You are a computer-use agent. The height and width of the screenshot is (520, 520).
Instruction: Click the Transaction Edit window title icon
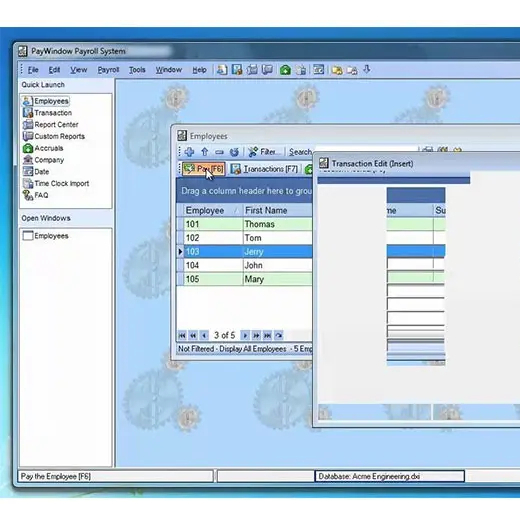tap(324, 163)
